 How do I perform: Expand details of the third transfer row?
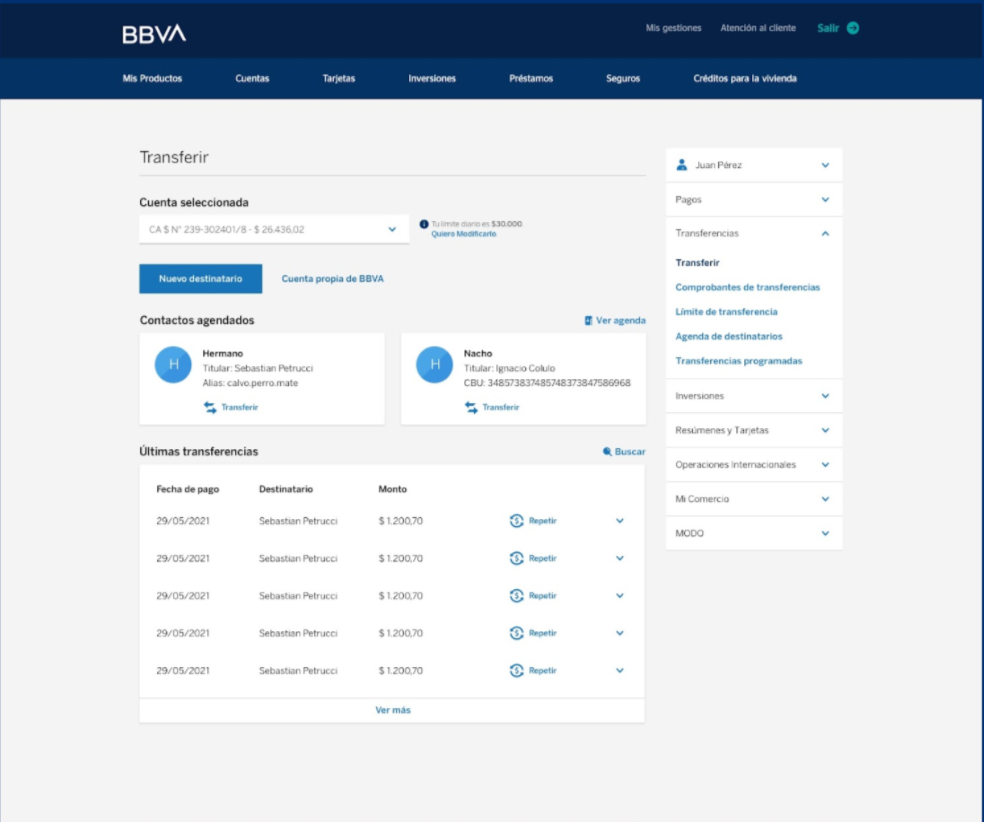coord(619,596)
